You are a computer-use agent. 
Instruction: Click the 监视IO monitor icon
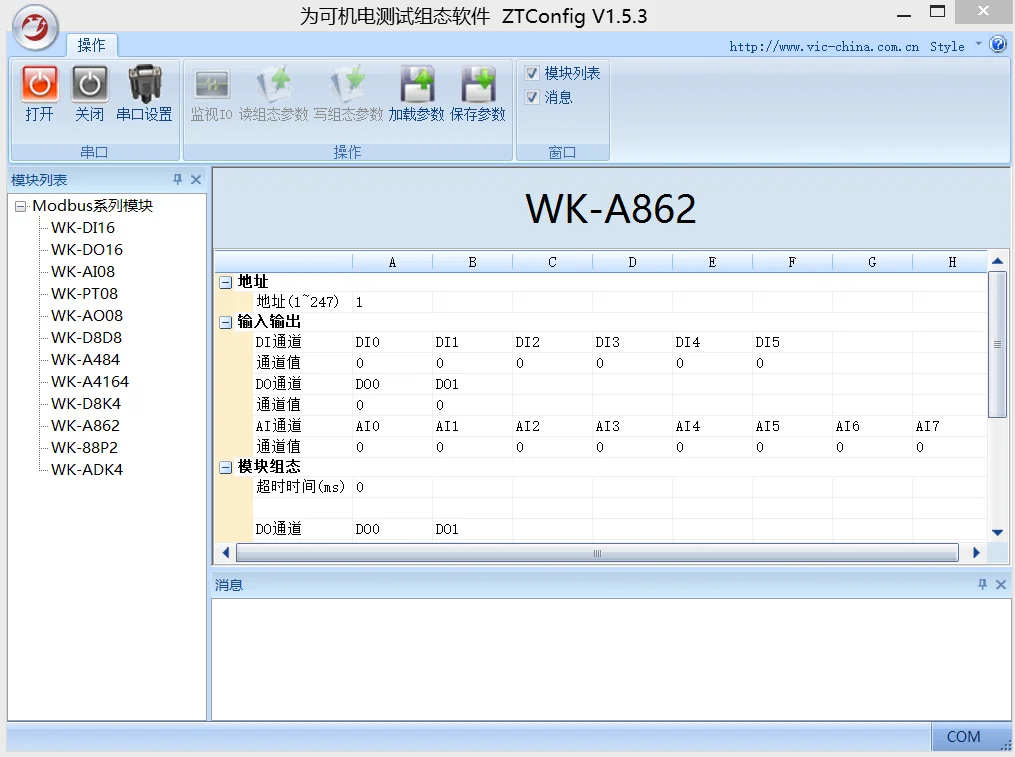tap(212, 84)
